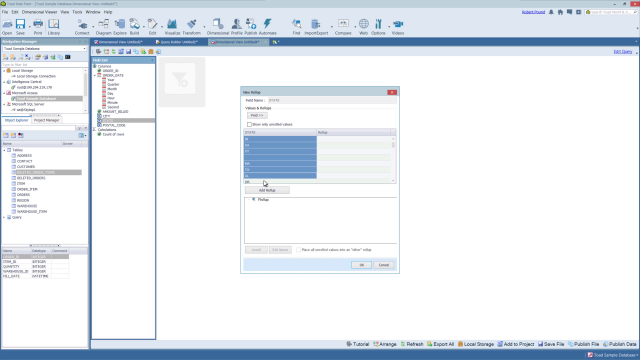
Task: Open the Import/Export tool
Action: (x=316, y=27)
